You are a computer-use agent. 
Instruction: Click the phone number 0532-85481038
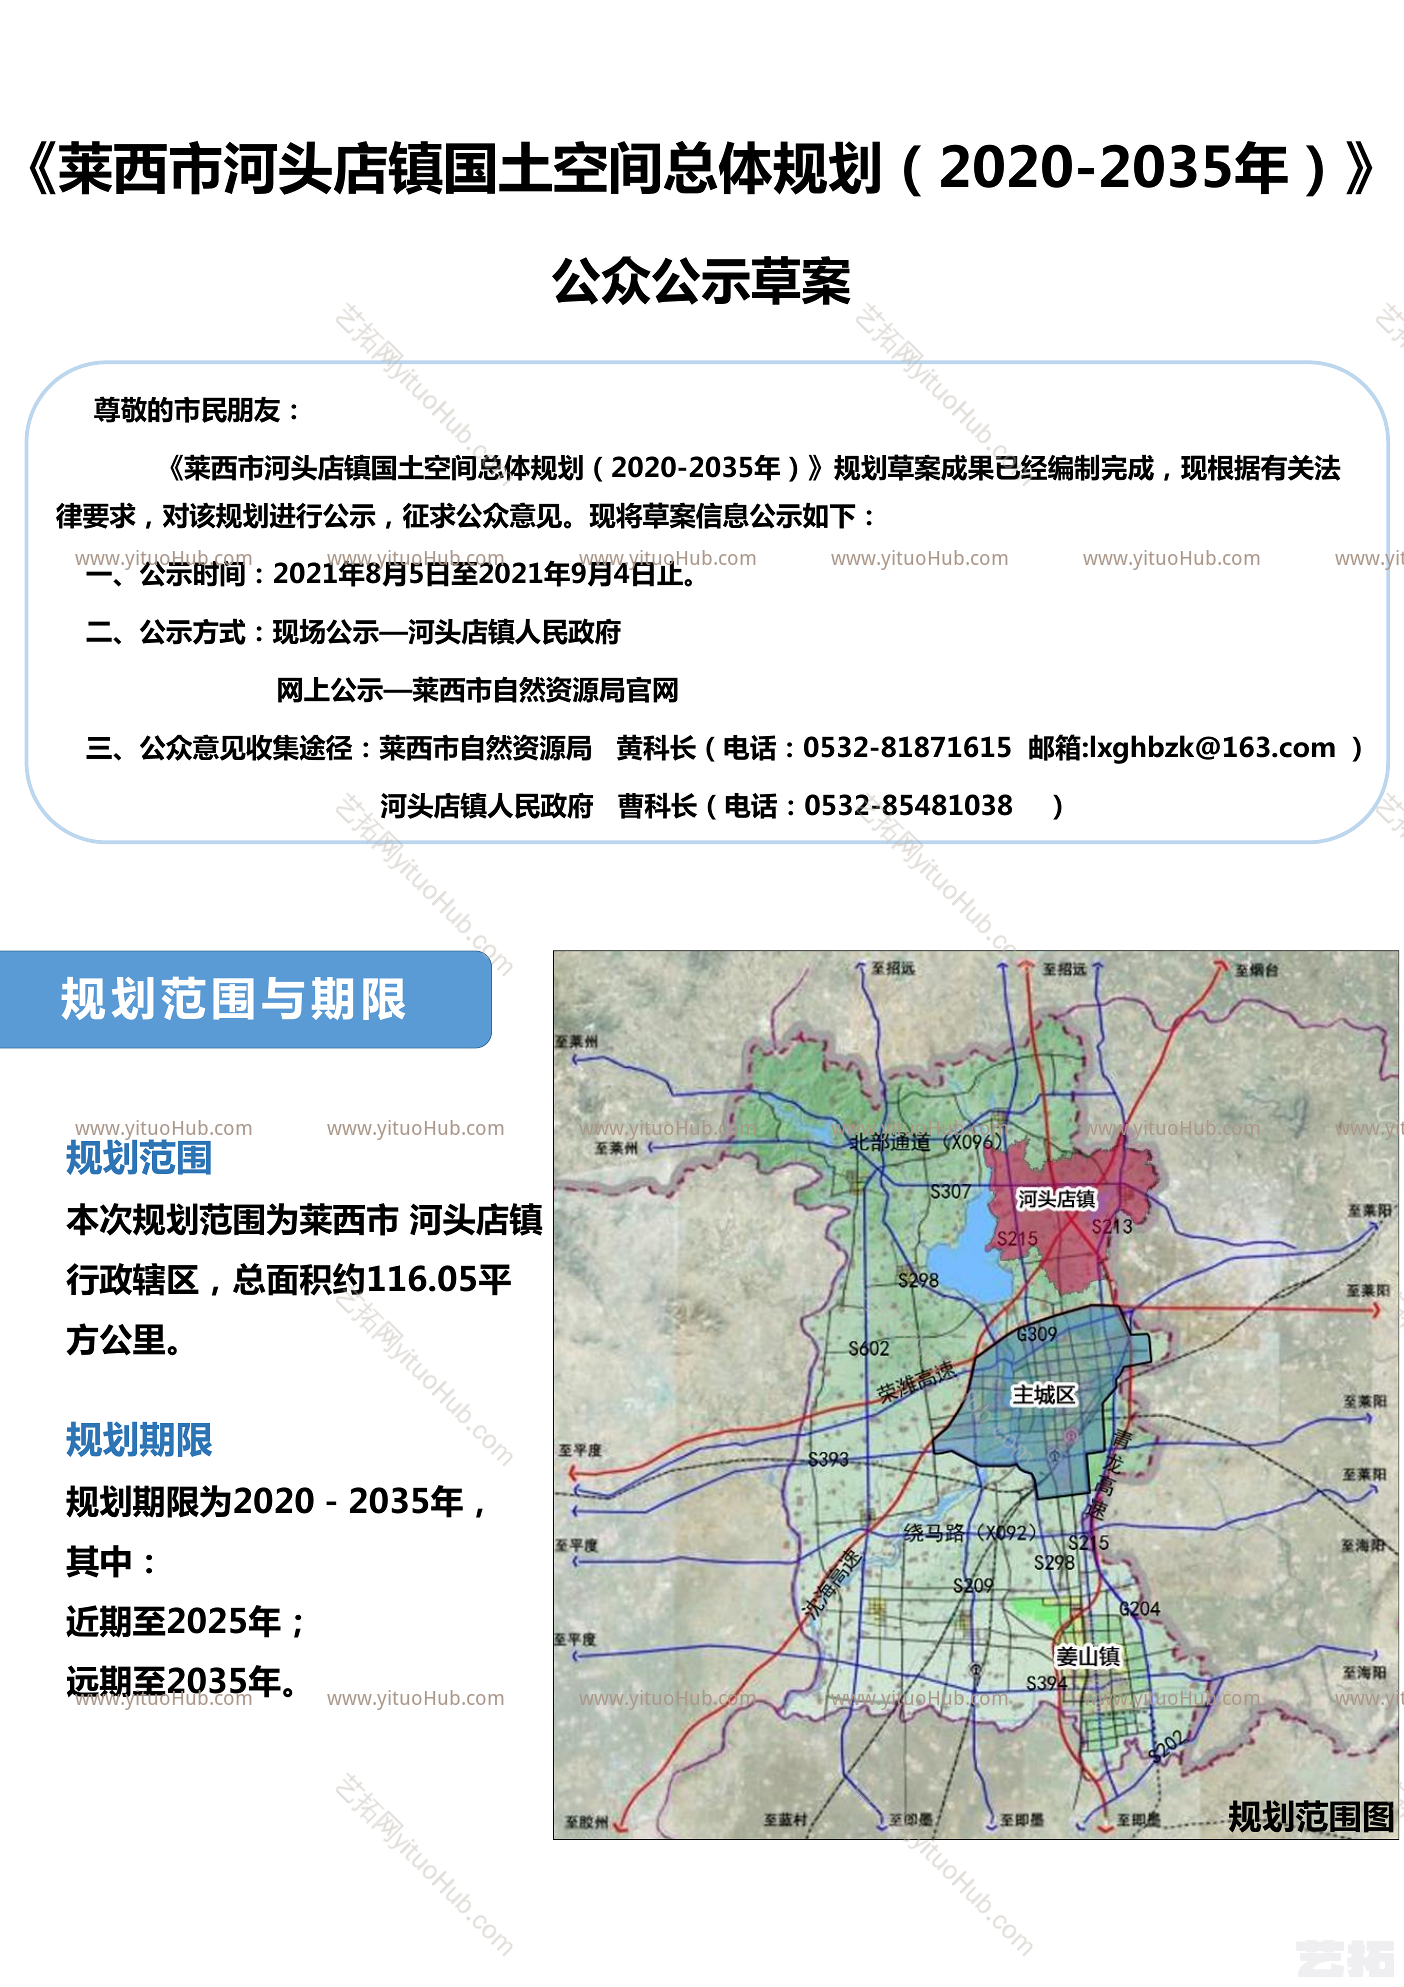[x=908, y=805]
